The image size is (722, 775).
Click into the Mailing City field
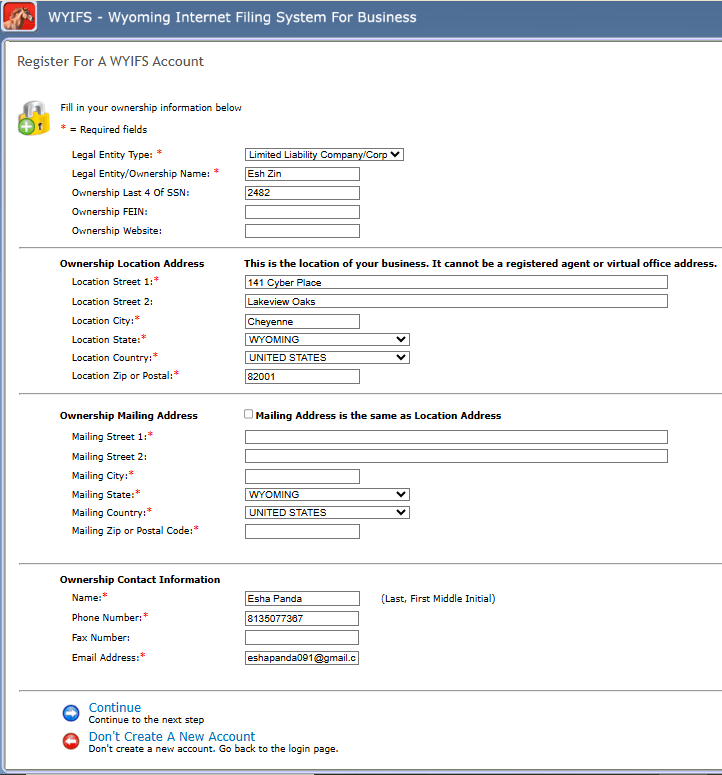pyautogui.click(x=302, y=476)
